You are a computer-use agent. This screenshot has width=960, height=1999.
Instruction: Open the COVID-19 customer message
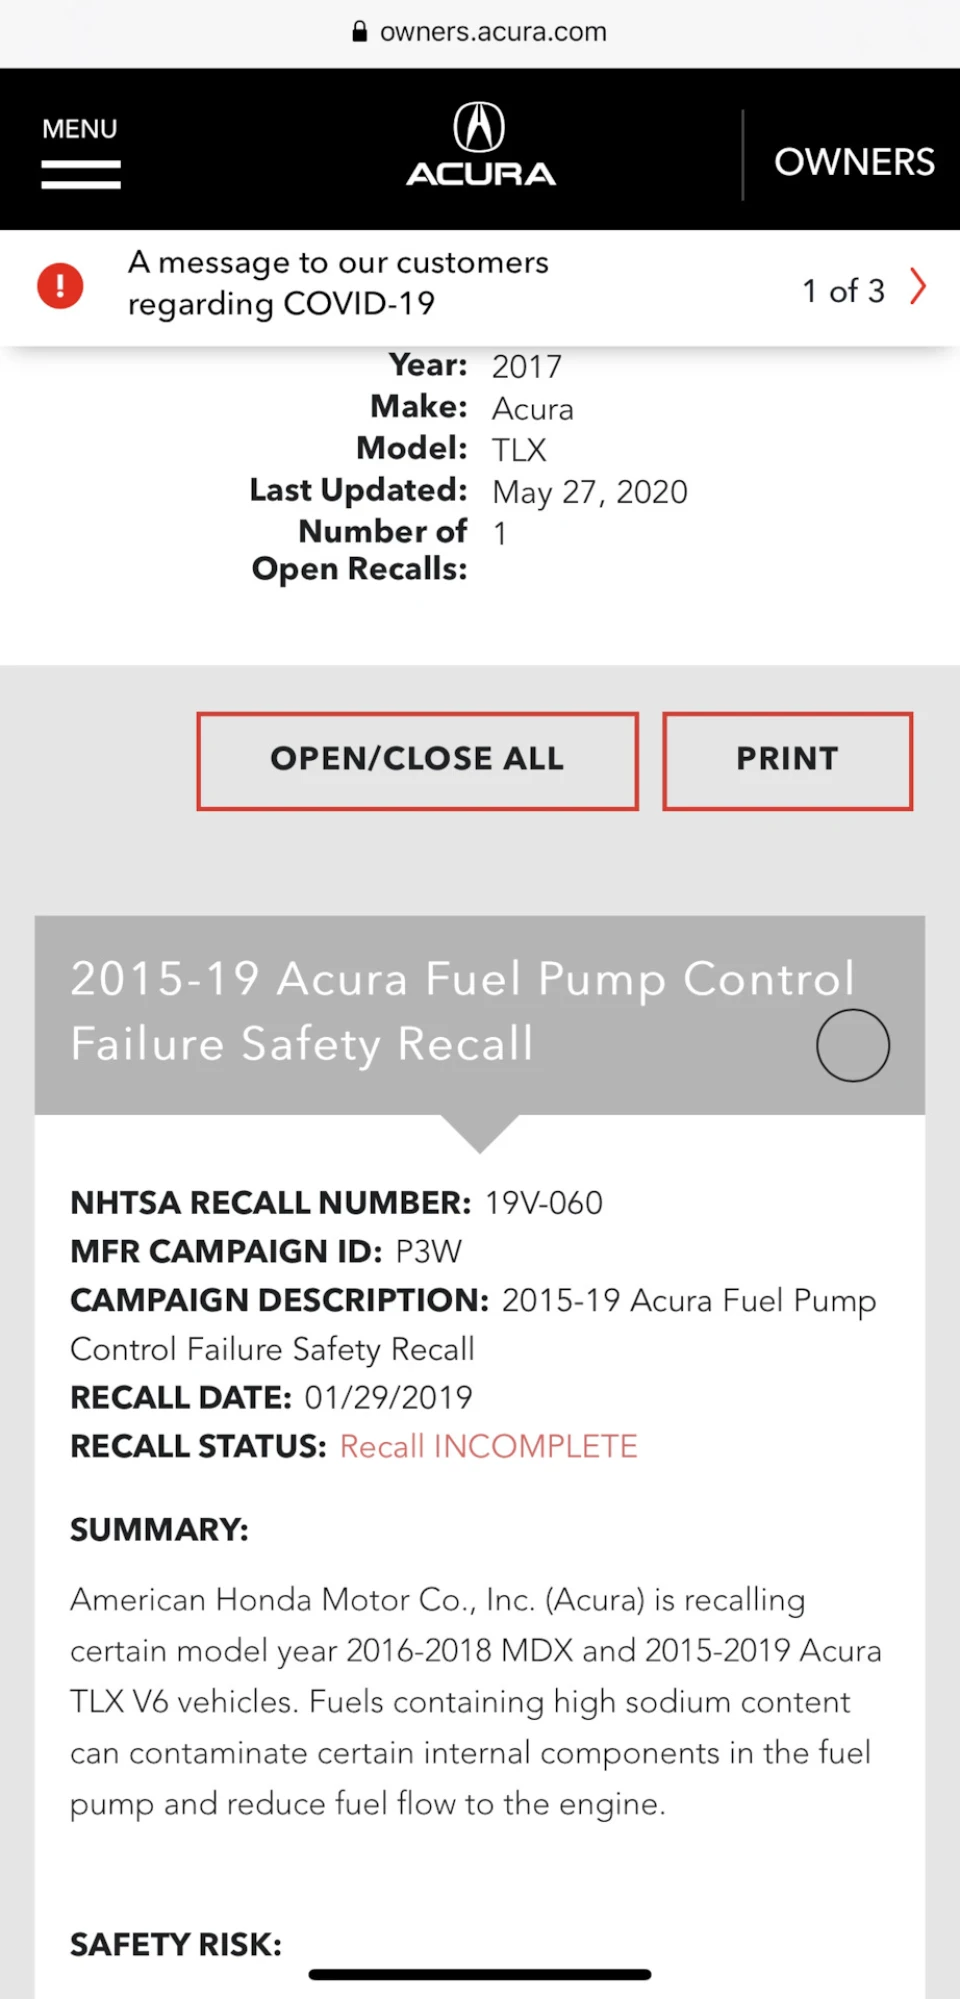coord(338,283)
